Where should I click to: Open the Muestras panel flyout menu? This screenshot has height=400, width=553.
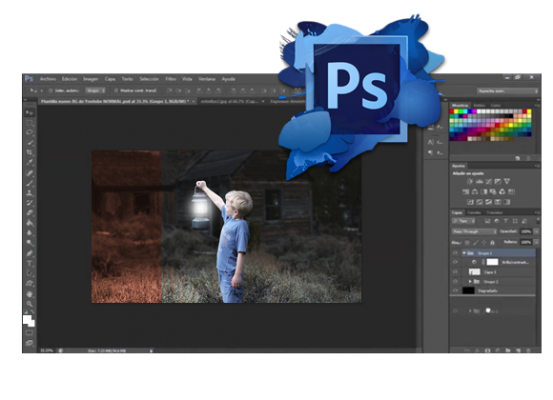[537, 105]
